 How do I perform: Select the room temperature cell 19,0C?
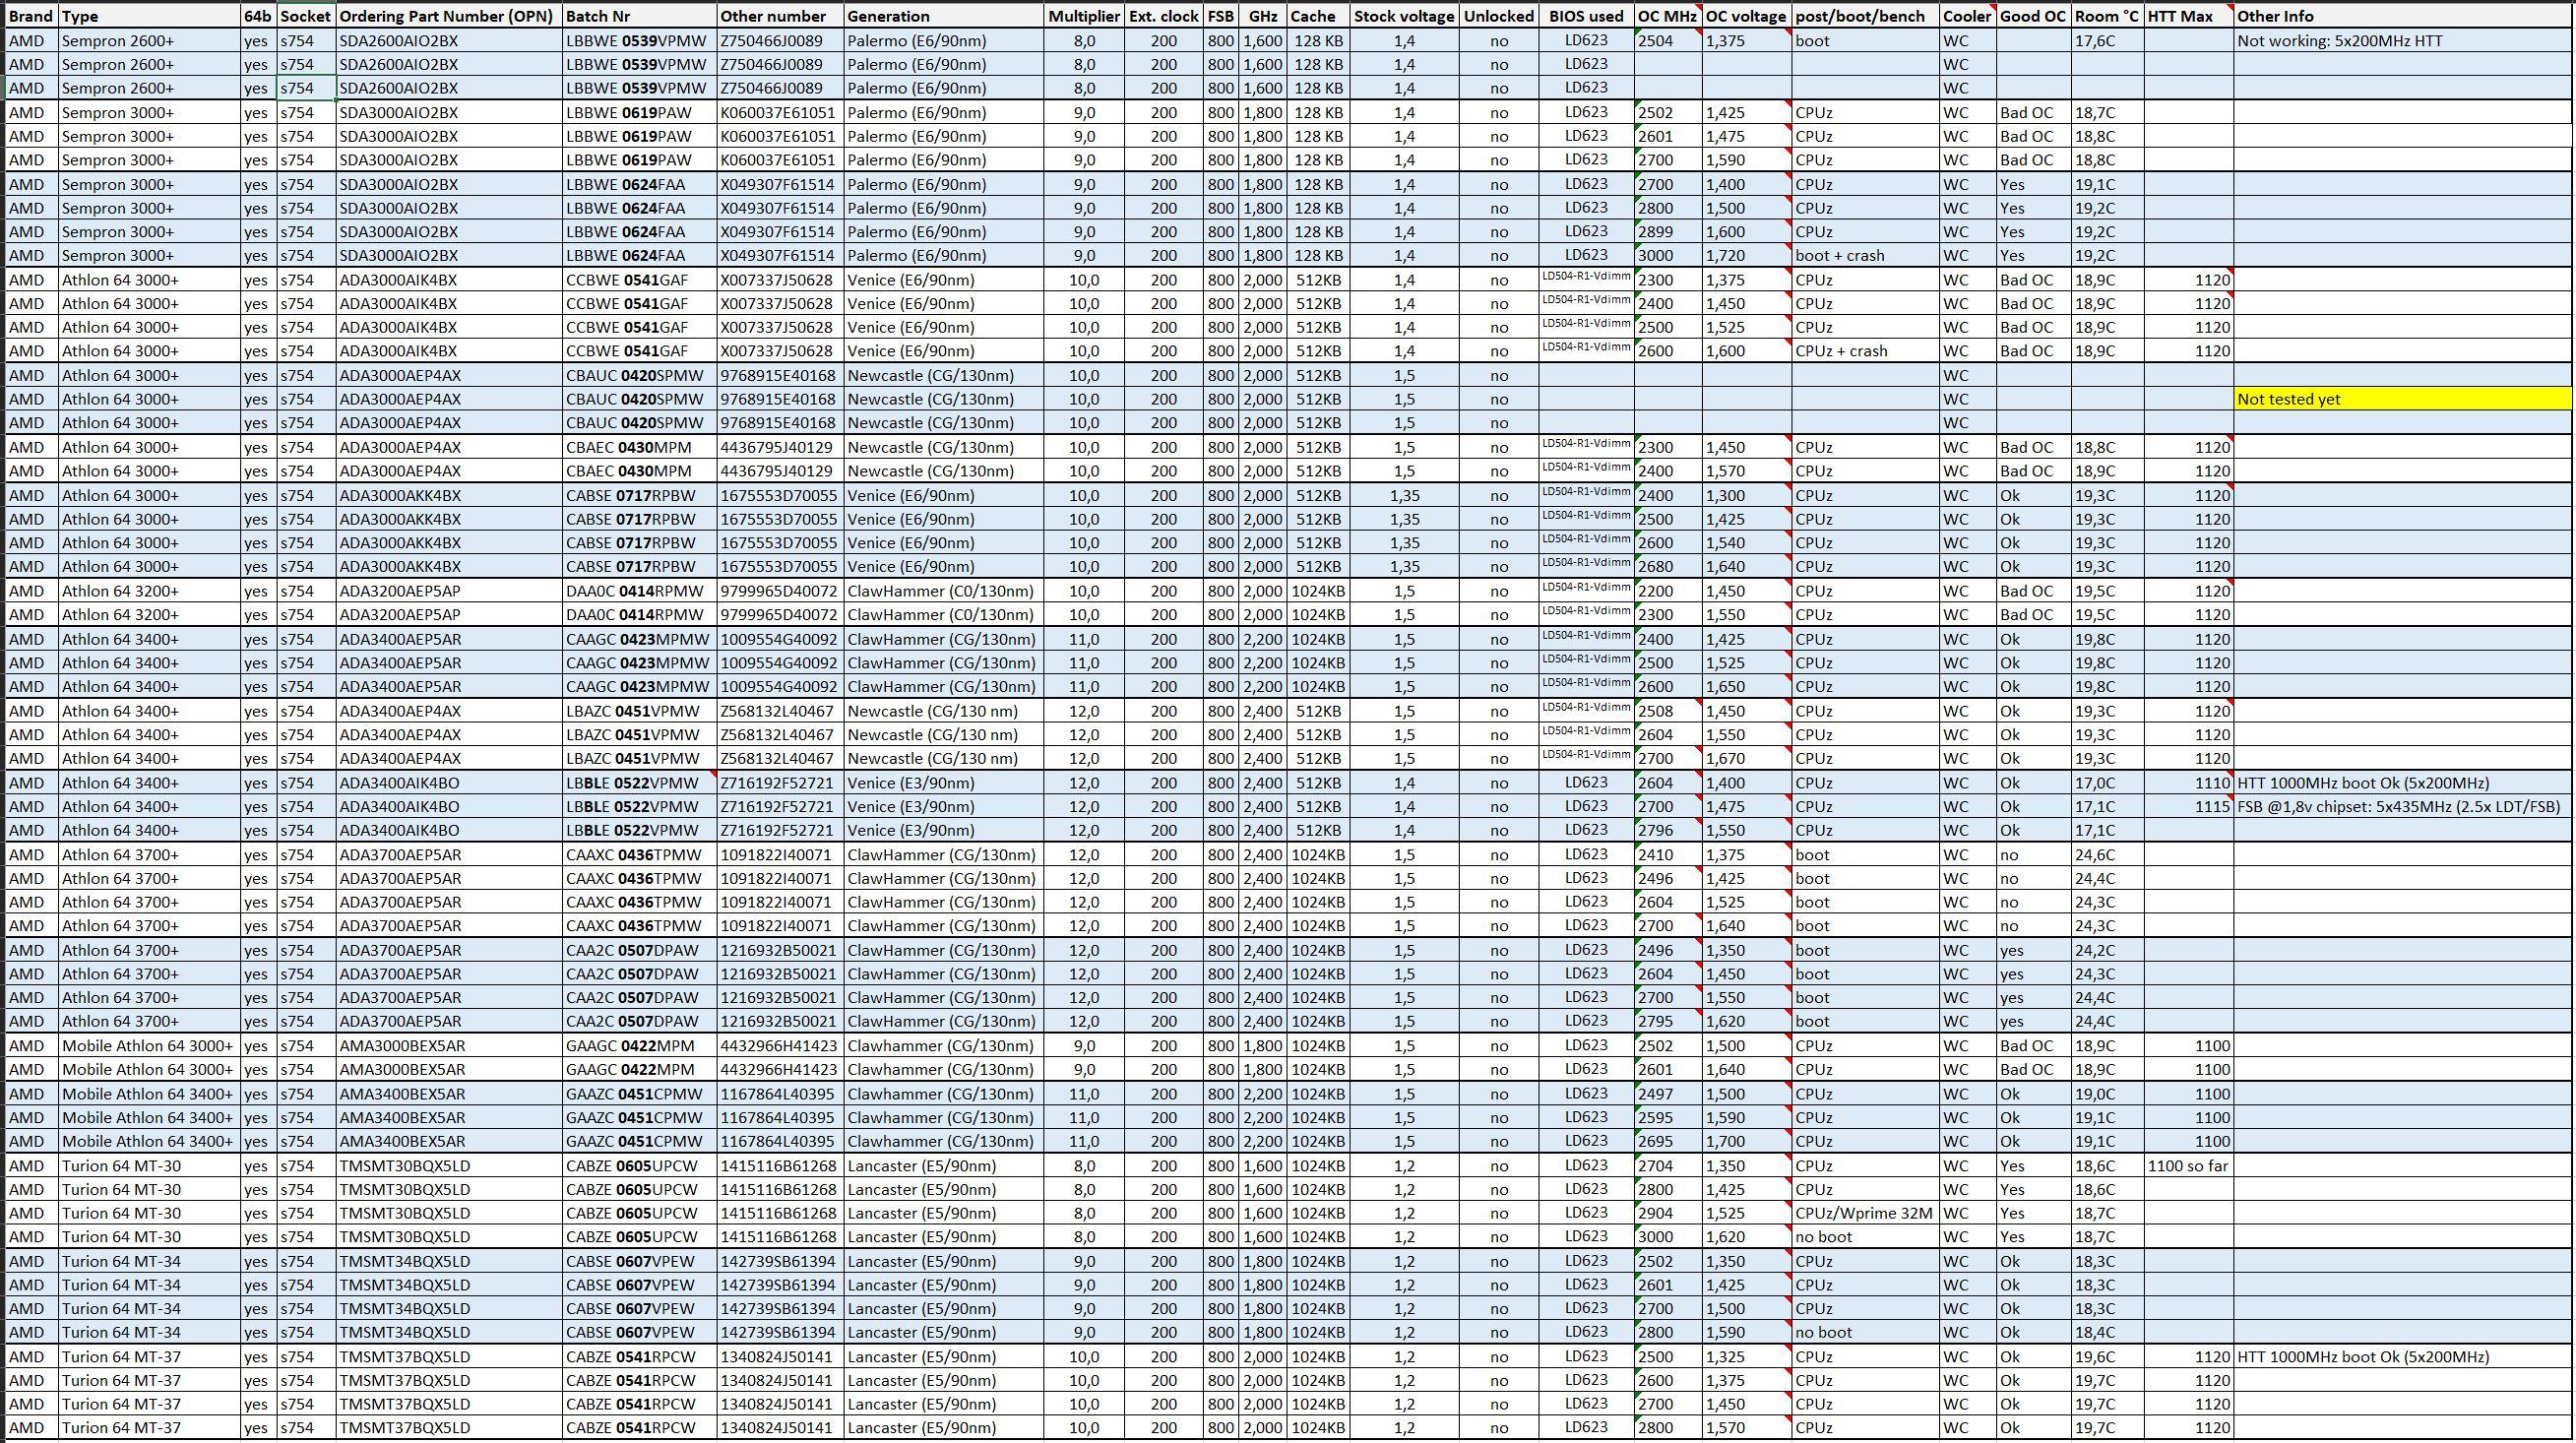(2107, 1094)
